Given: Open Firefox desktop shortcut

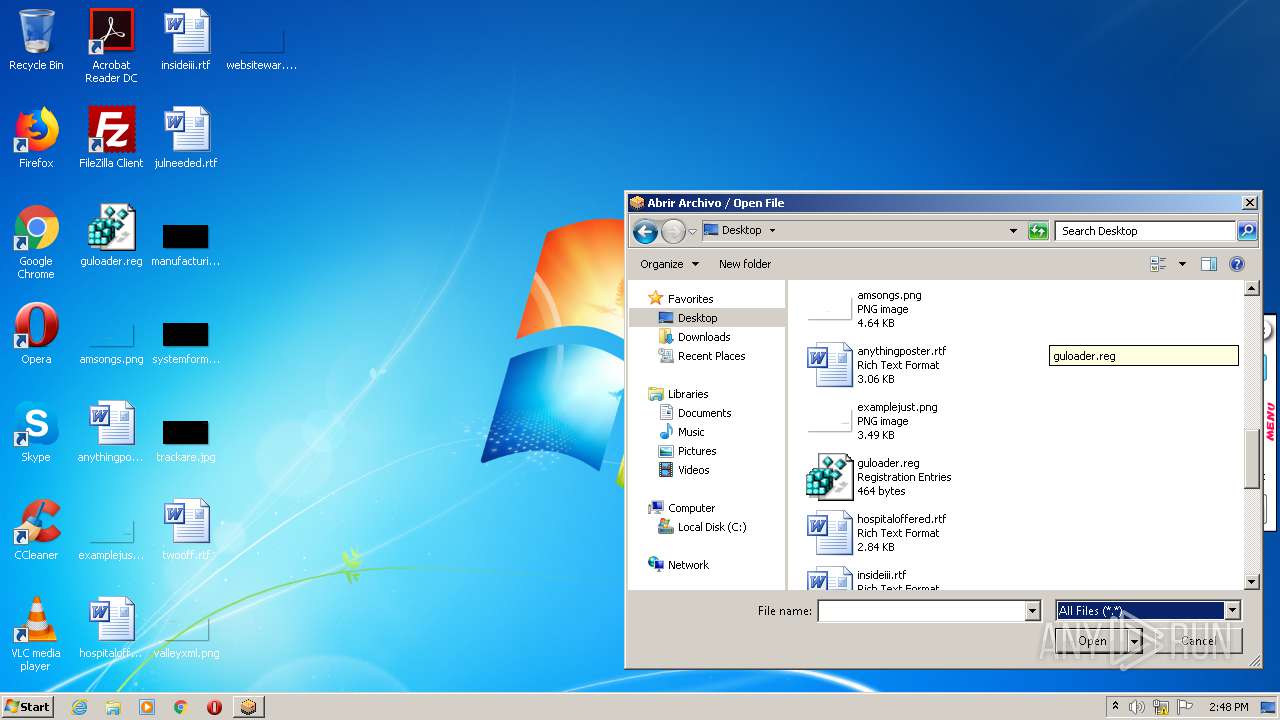Looking at the screenshot, I should (x=36, y=140).
